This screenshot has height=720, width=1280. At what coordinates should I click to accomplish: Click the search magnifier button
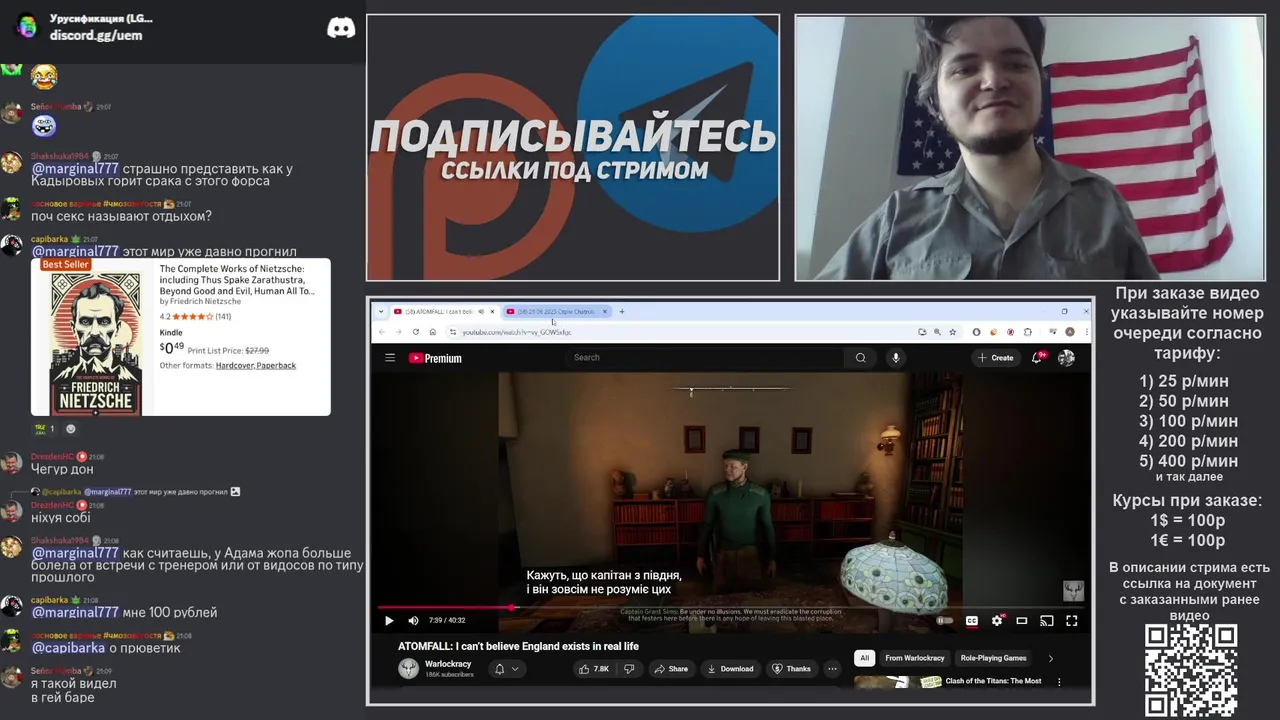coord(860,357)
